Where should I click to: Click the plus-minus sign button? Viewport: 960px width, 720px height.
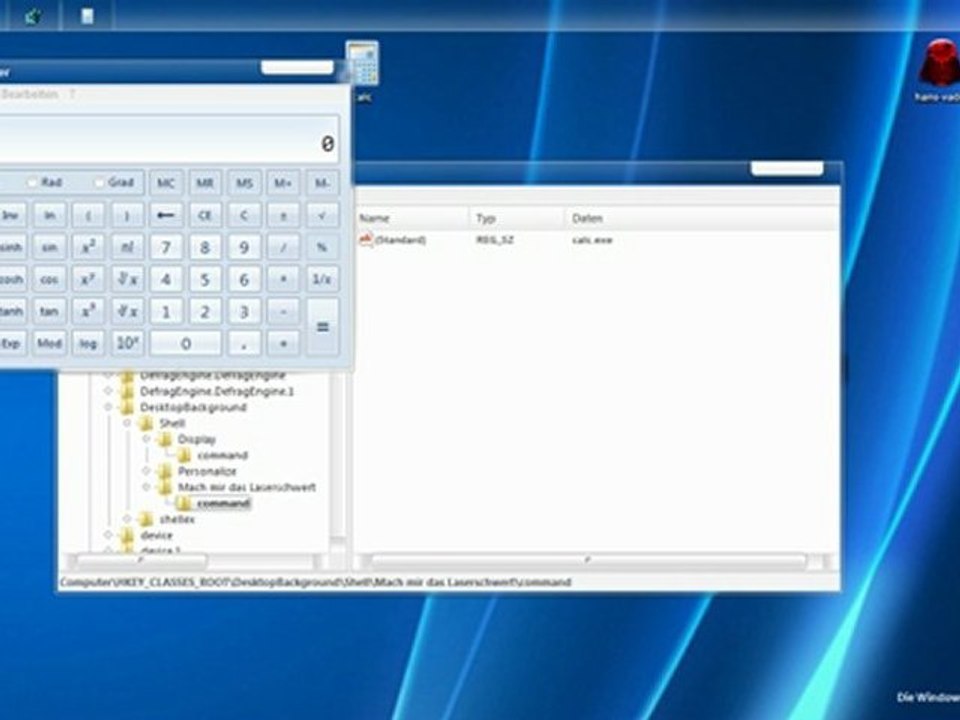coord(283,215)
